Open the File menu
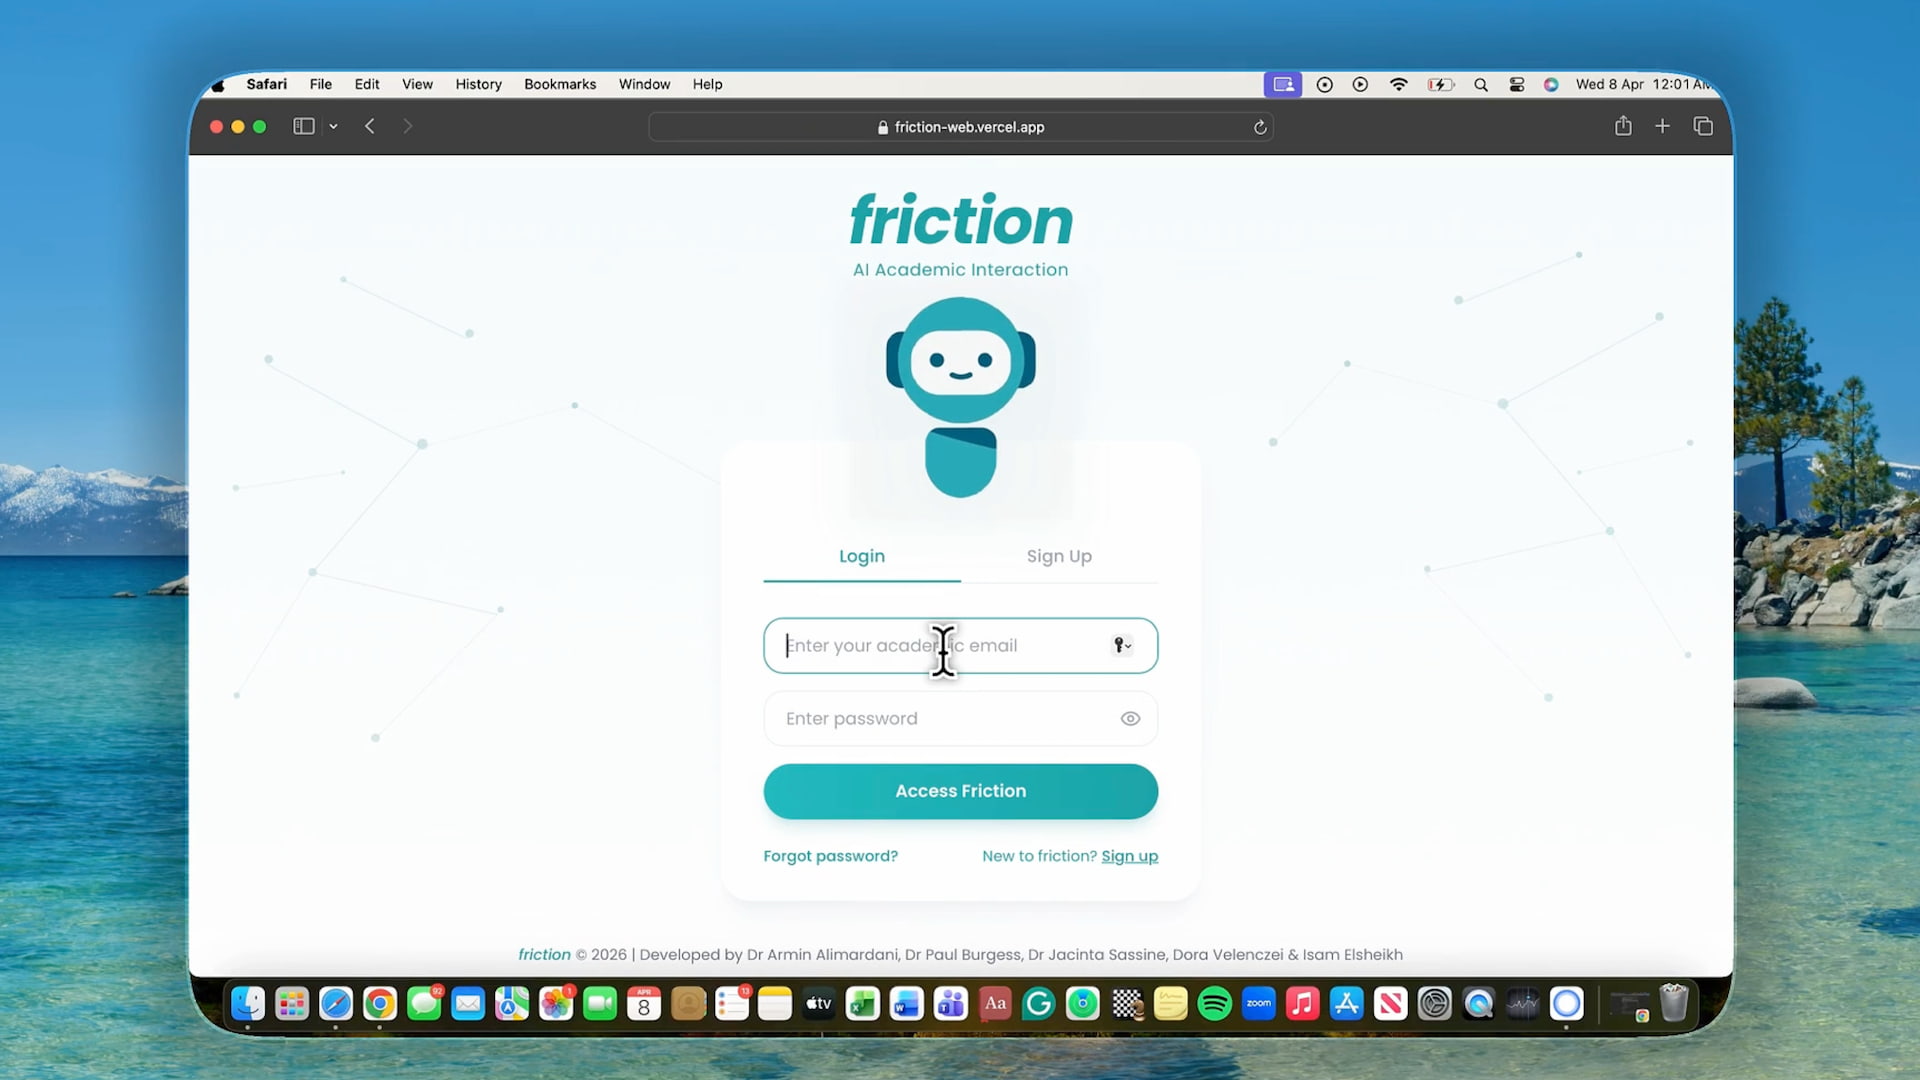The image size is (1920, 1080). pyautogui.click(x=321, y=84)
